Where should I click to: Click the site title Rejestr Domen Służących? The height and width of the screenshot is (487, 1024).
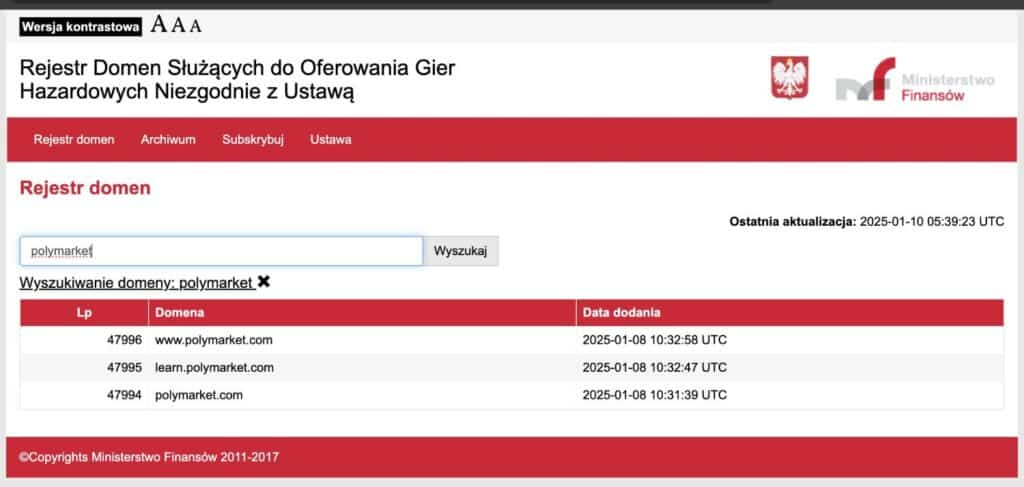[238, 80]
